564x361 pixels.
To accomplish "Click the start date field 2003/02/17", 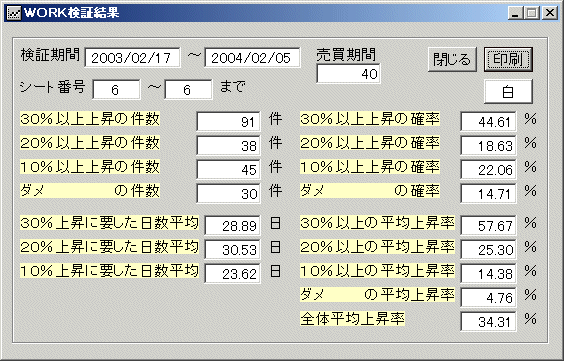I will point(132,58).
